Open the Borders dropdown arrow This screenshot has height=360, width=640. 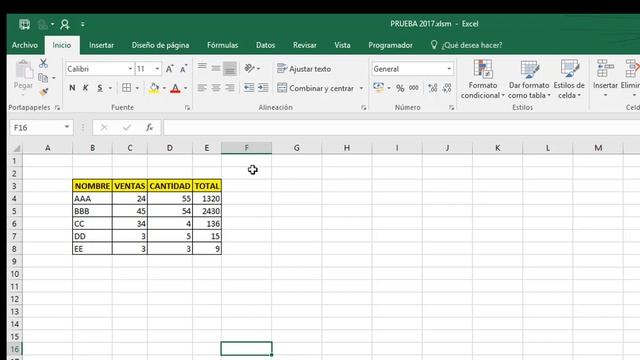[x=137, y=88]
